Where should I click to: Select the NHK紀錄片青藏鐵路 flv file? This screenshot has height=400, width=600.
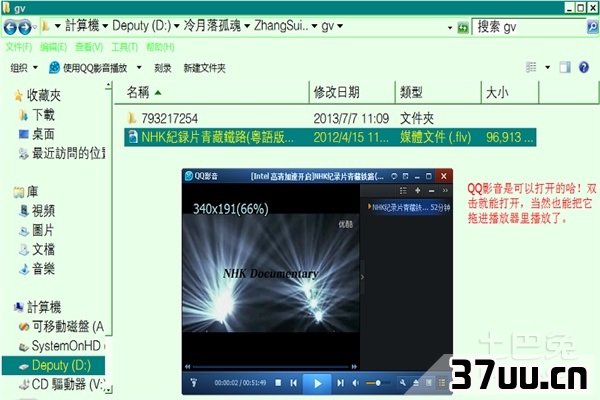tap(330, 137)
